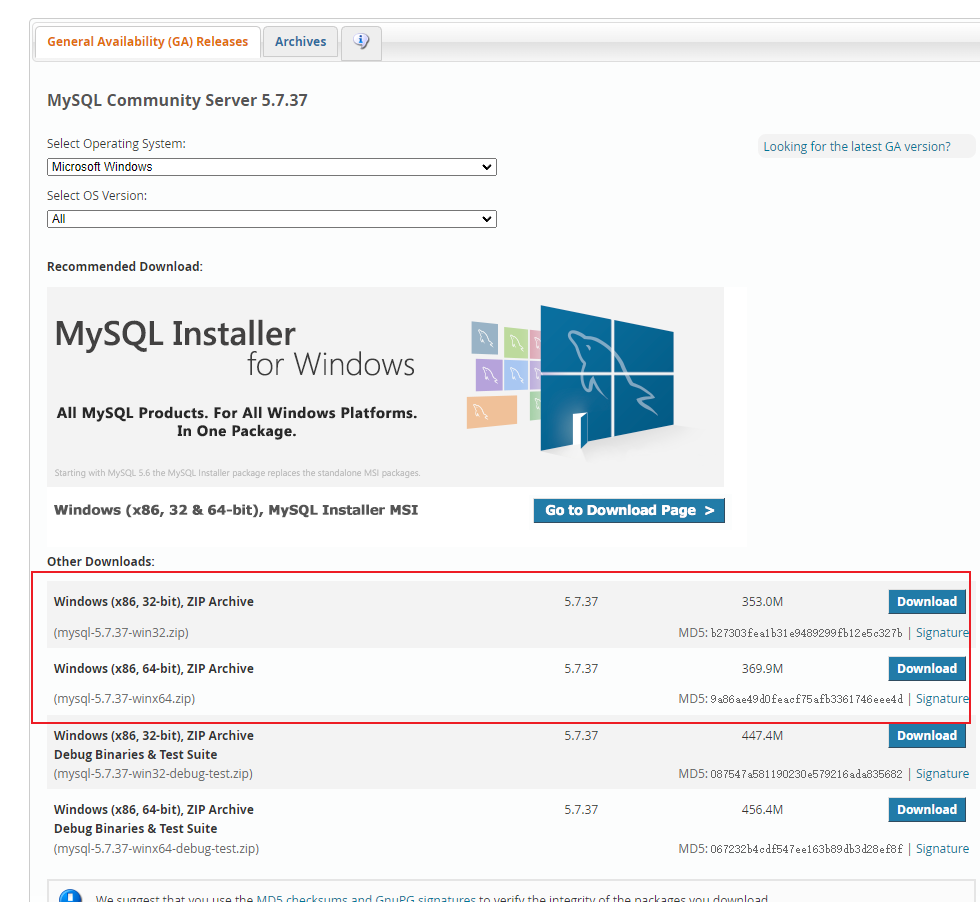Click the filename (mysql-5.7.37-win32.zip)
Screen dimensions: 980x902
[121, 633]
